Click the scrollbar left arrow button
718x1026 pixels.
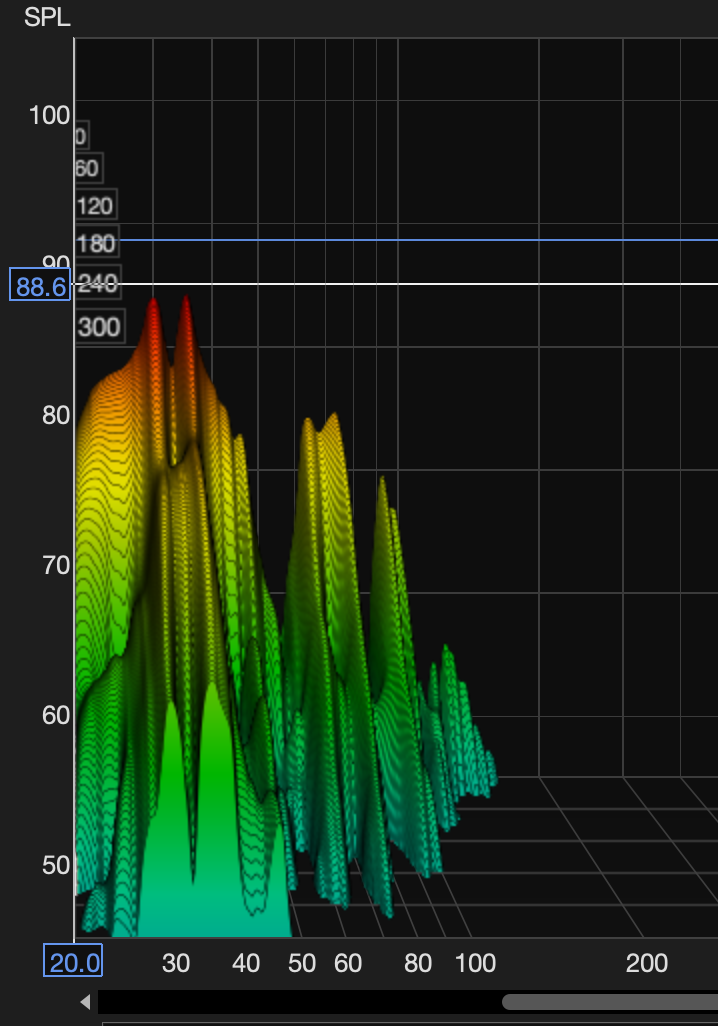85,1002
